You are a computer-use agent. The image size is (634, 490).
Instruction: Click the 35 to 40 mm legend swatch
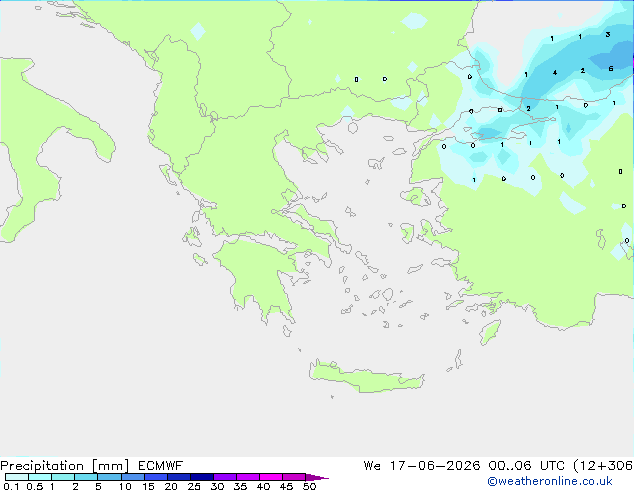click(248, 477)
